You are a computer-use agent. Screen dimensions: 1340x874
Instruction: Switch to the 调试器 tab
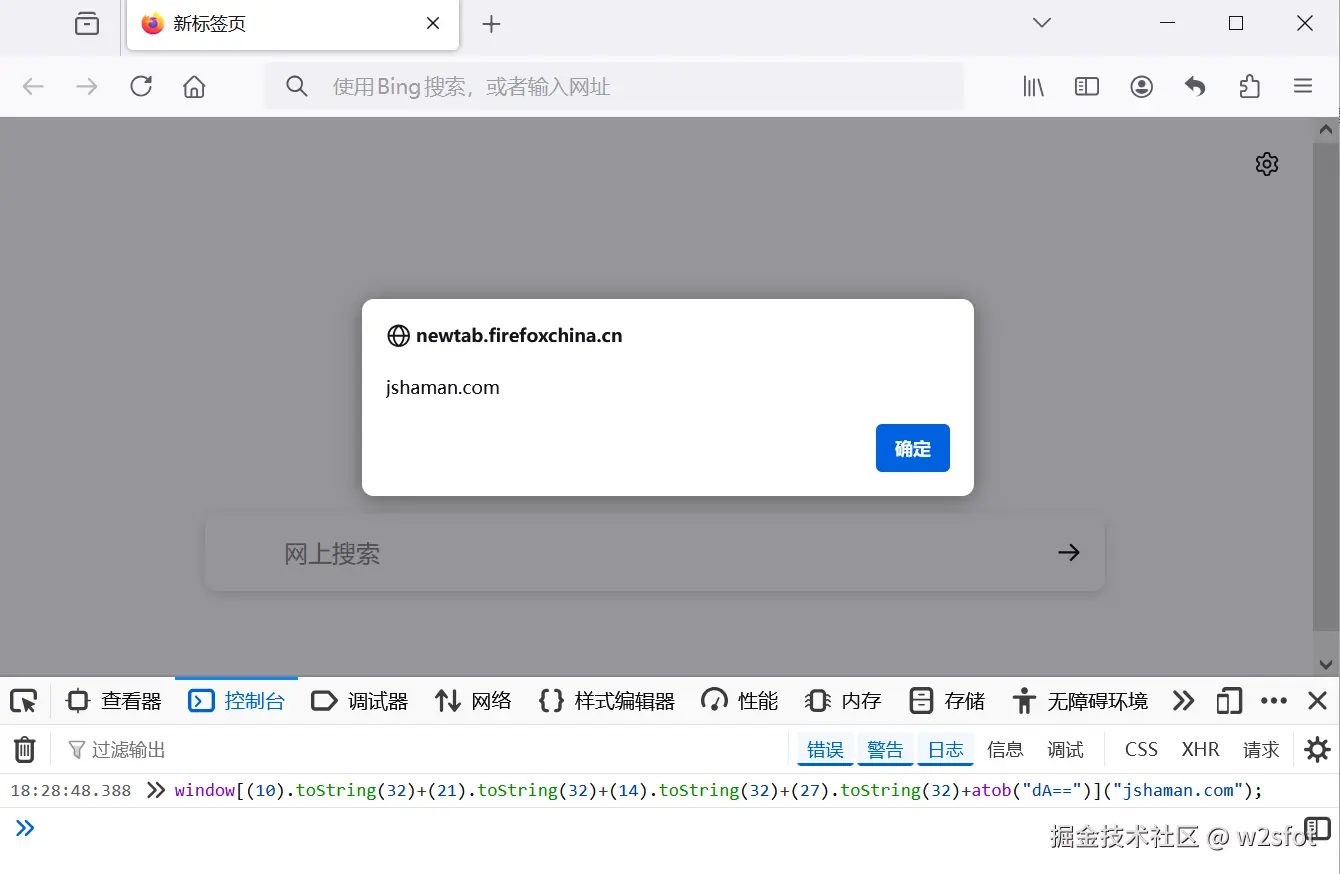coord(360,701)
